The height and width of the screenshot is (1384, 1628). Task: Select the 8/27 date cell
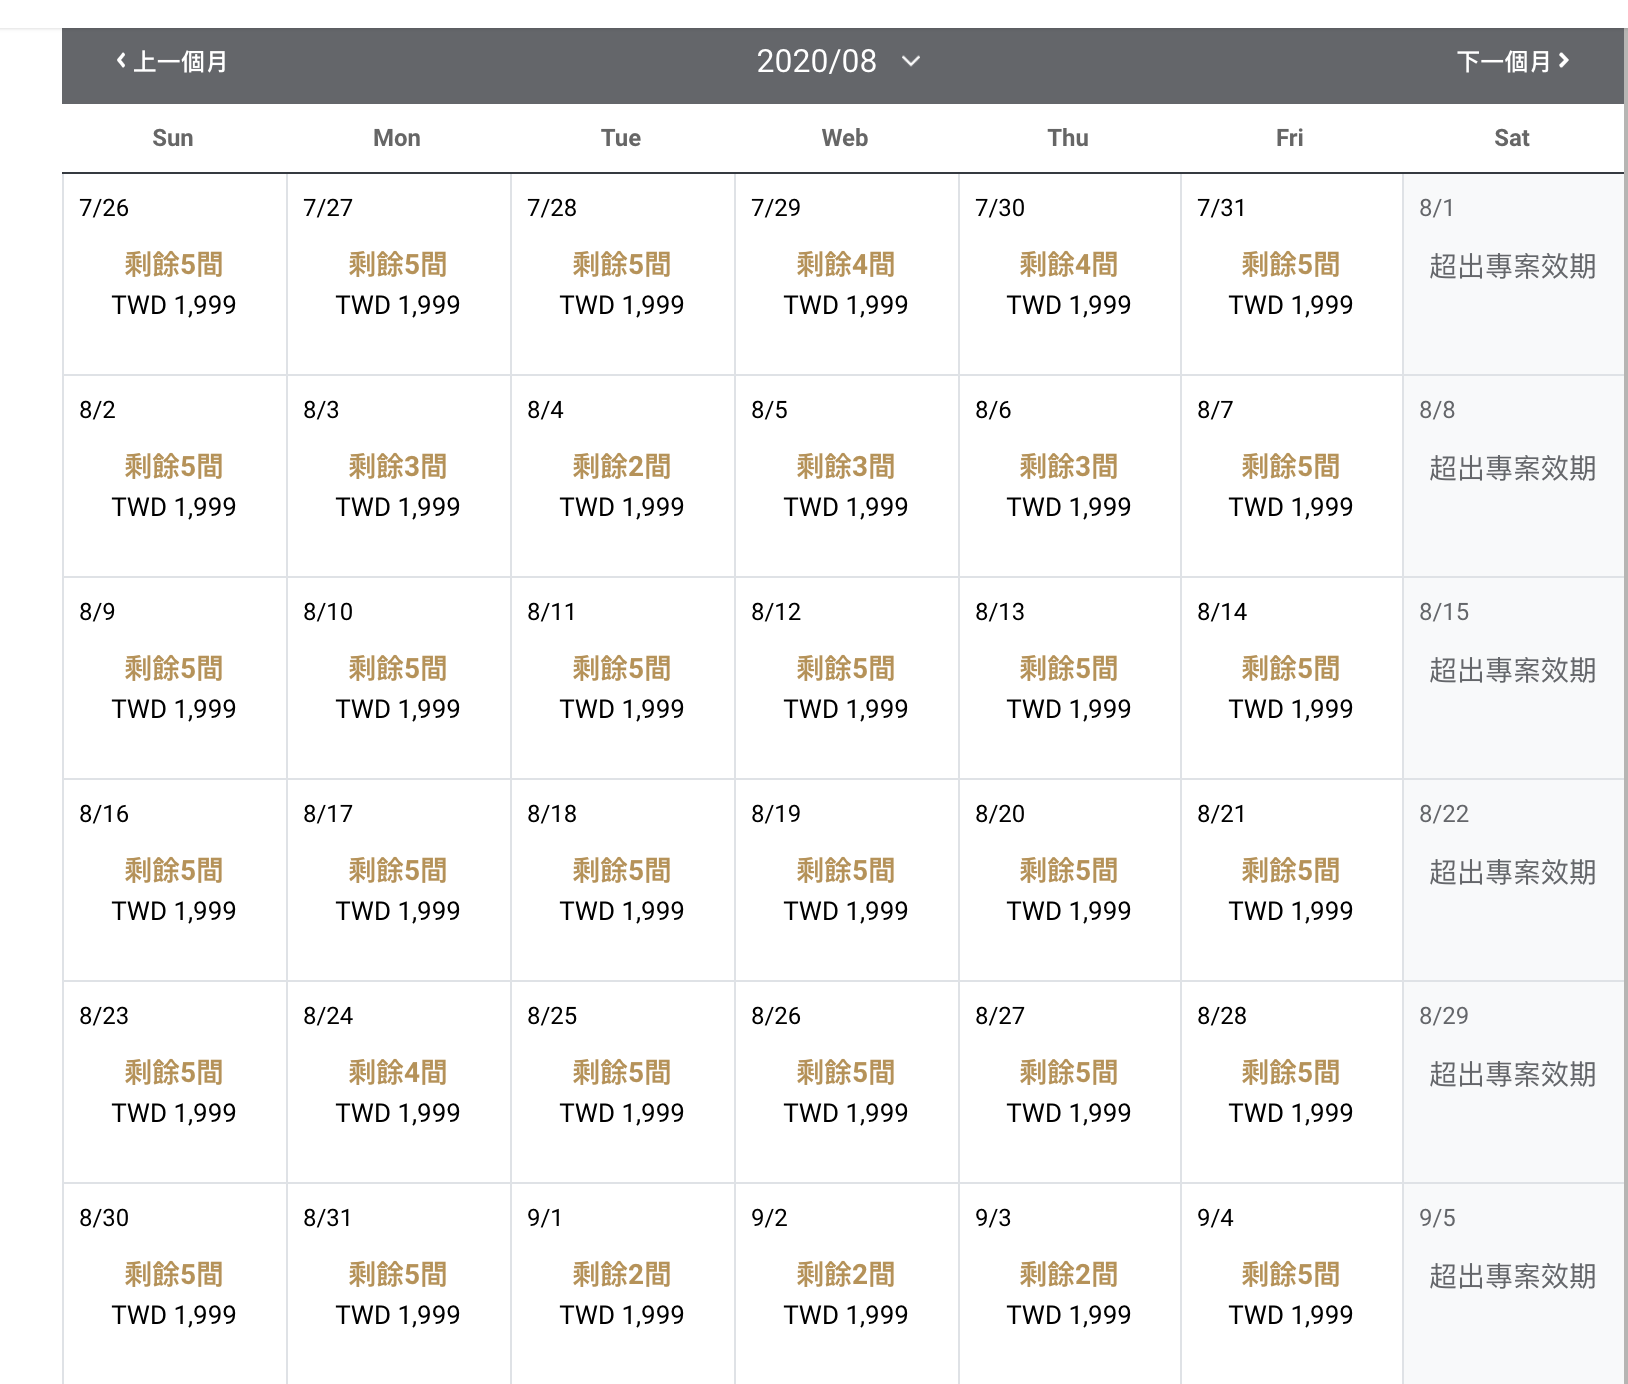[1069, 1083]
